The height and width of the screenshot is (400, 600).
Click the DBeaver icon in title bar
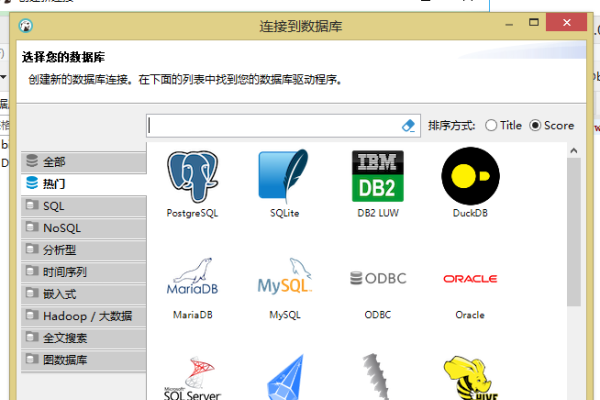click(26, 26)
